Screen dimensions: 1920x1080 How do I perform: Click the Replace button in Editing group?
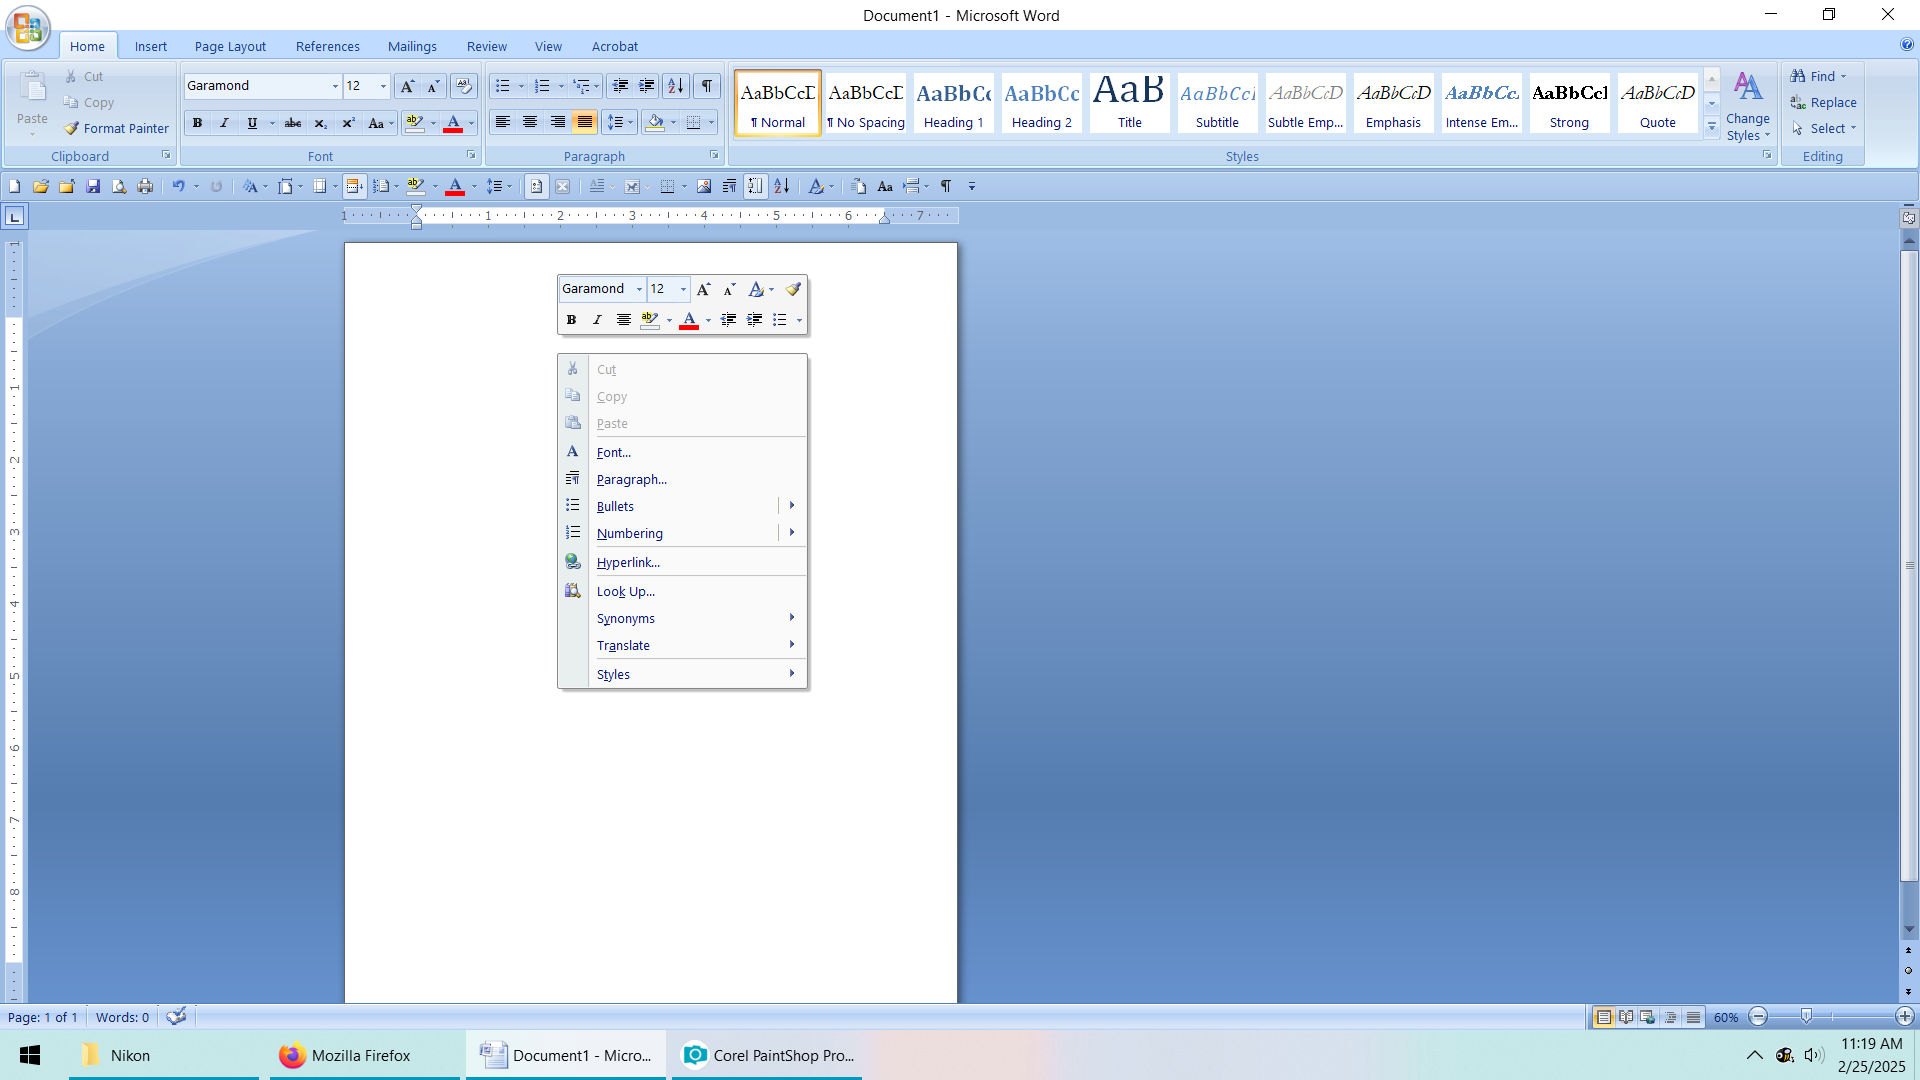pyautogui.click(x=1823, y=103)
